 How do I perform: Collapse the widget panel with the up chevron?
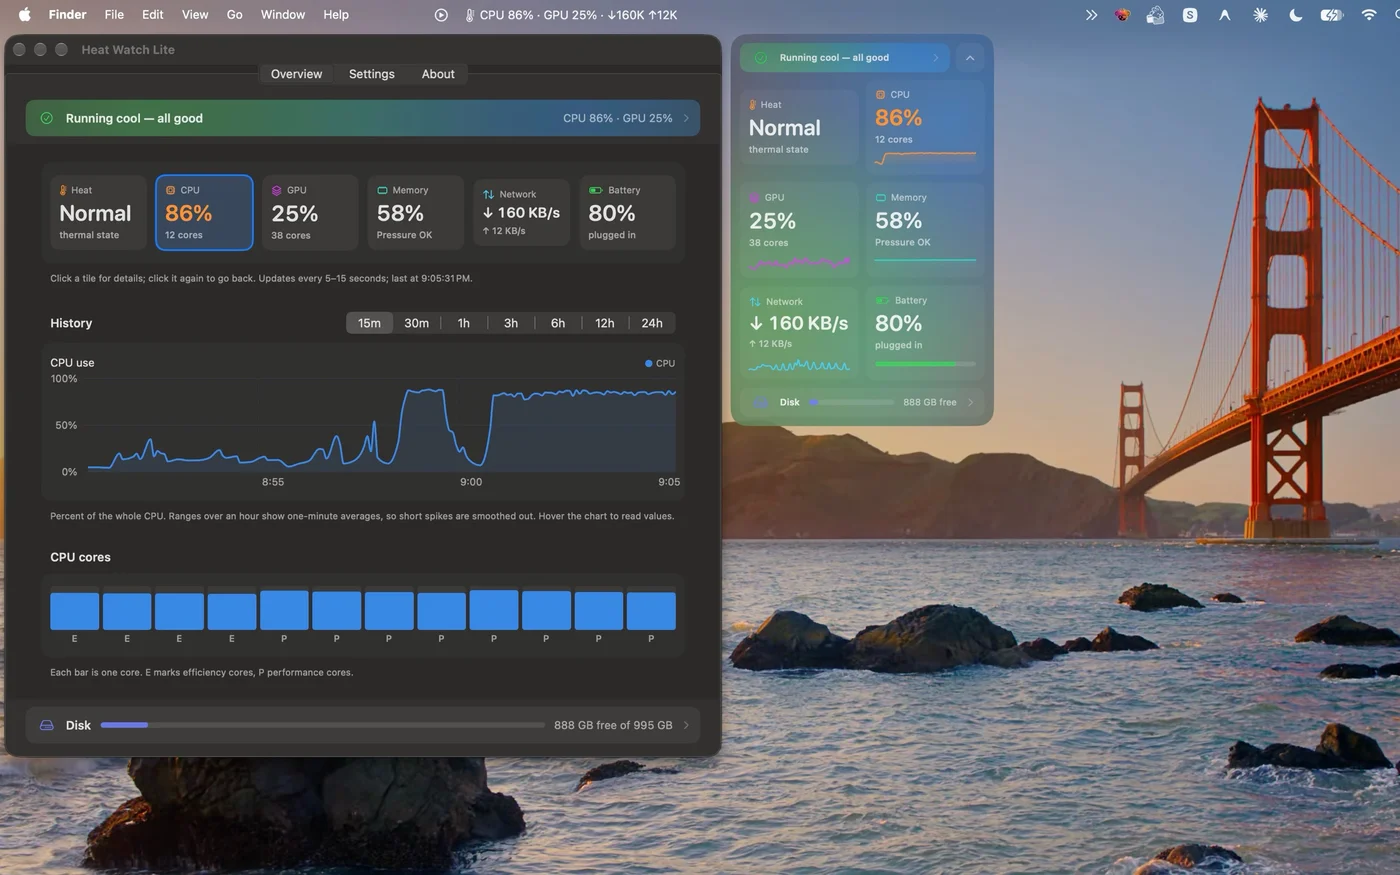970,58
